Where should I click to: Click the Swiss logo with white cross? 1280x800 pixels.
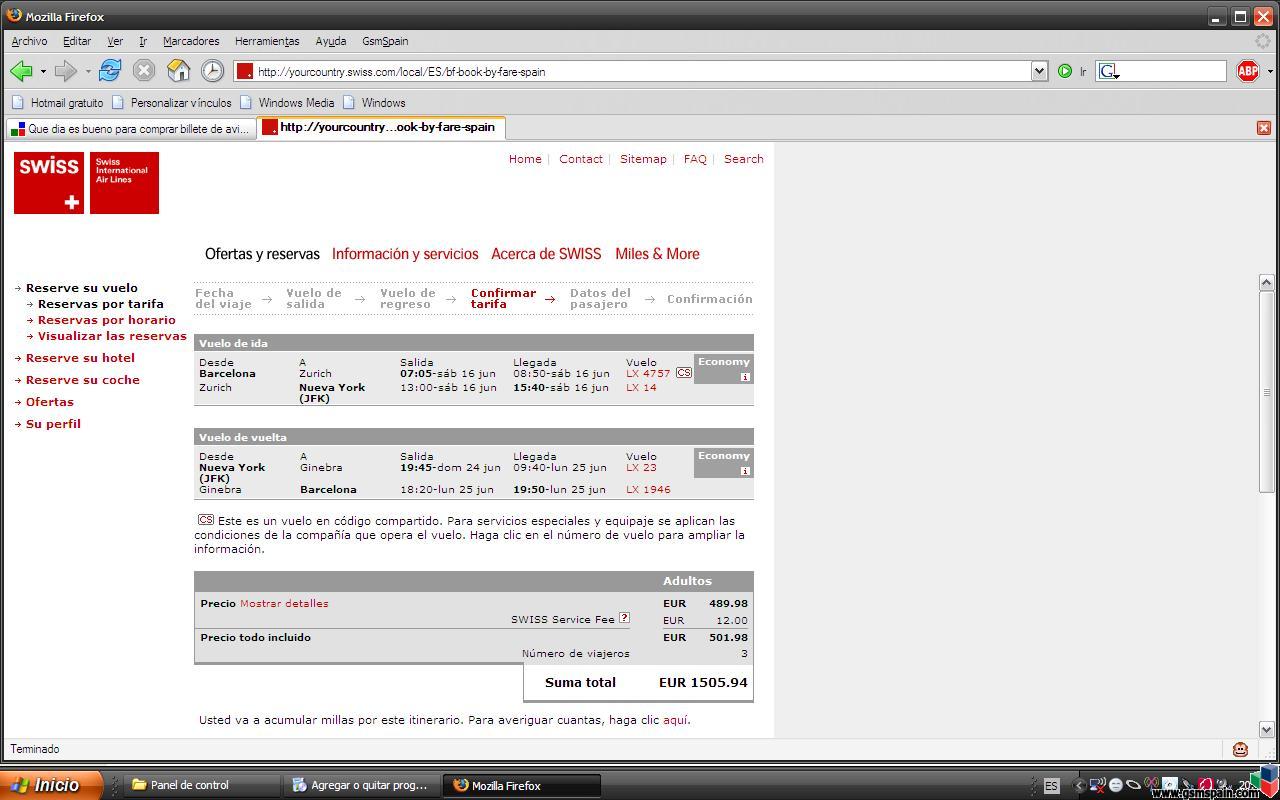pos(49,183)
